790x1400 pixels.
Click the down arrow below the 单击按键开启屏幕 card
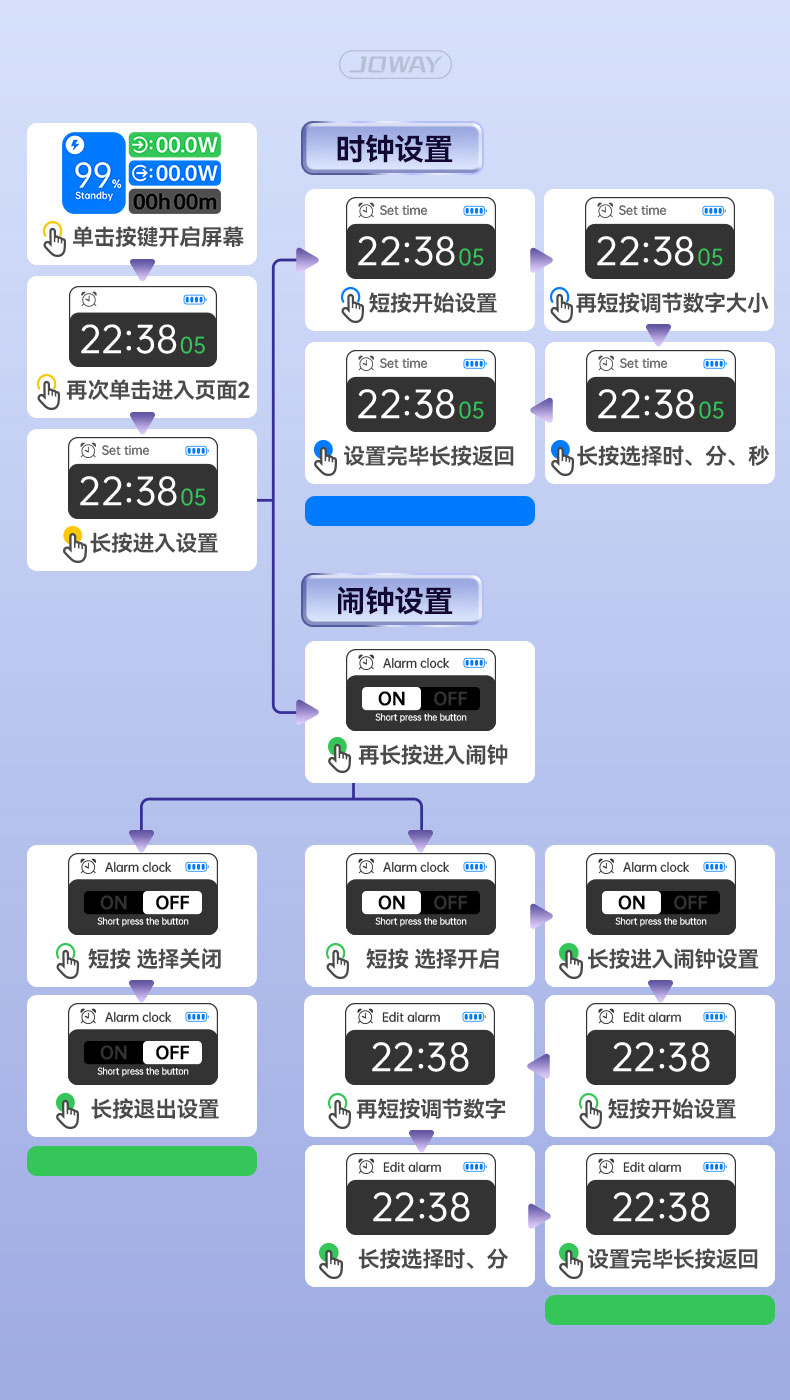[x=143, y=270]
